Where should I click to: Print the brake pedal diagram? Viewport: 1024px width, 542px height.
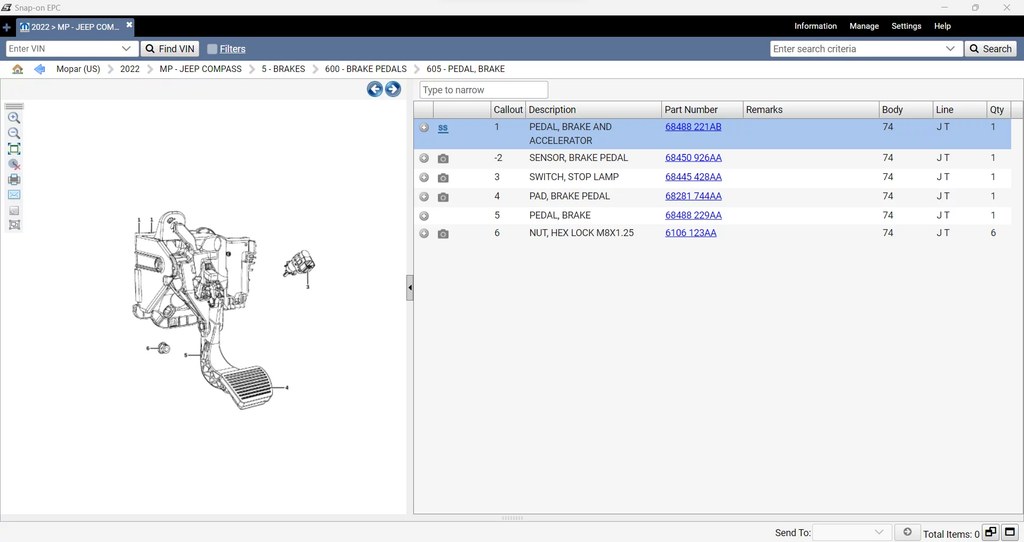click(14, 179)
